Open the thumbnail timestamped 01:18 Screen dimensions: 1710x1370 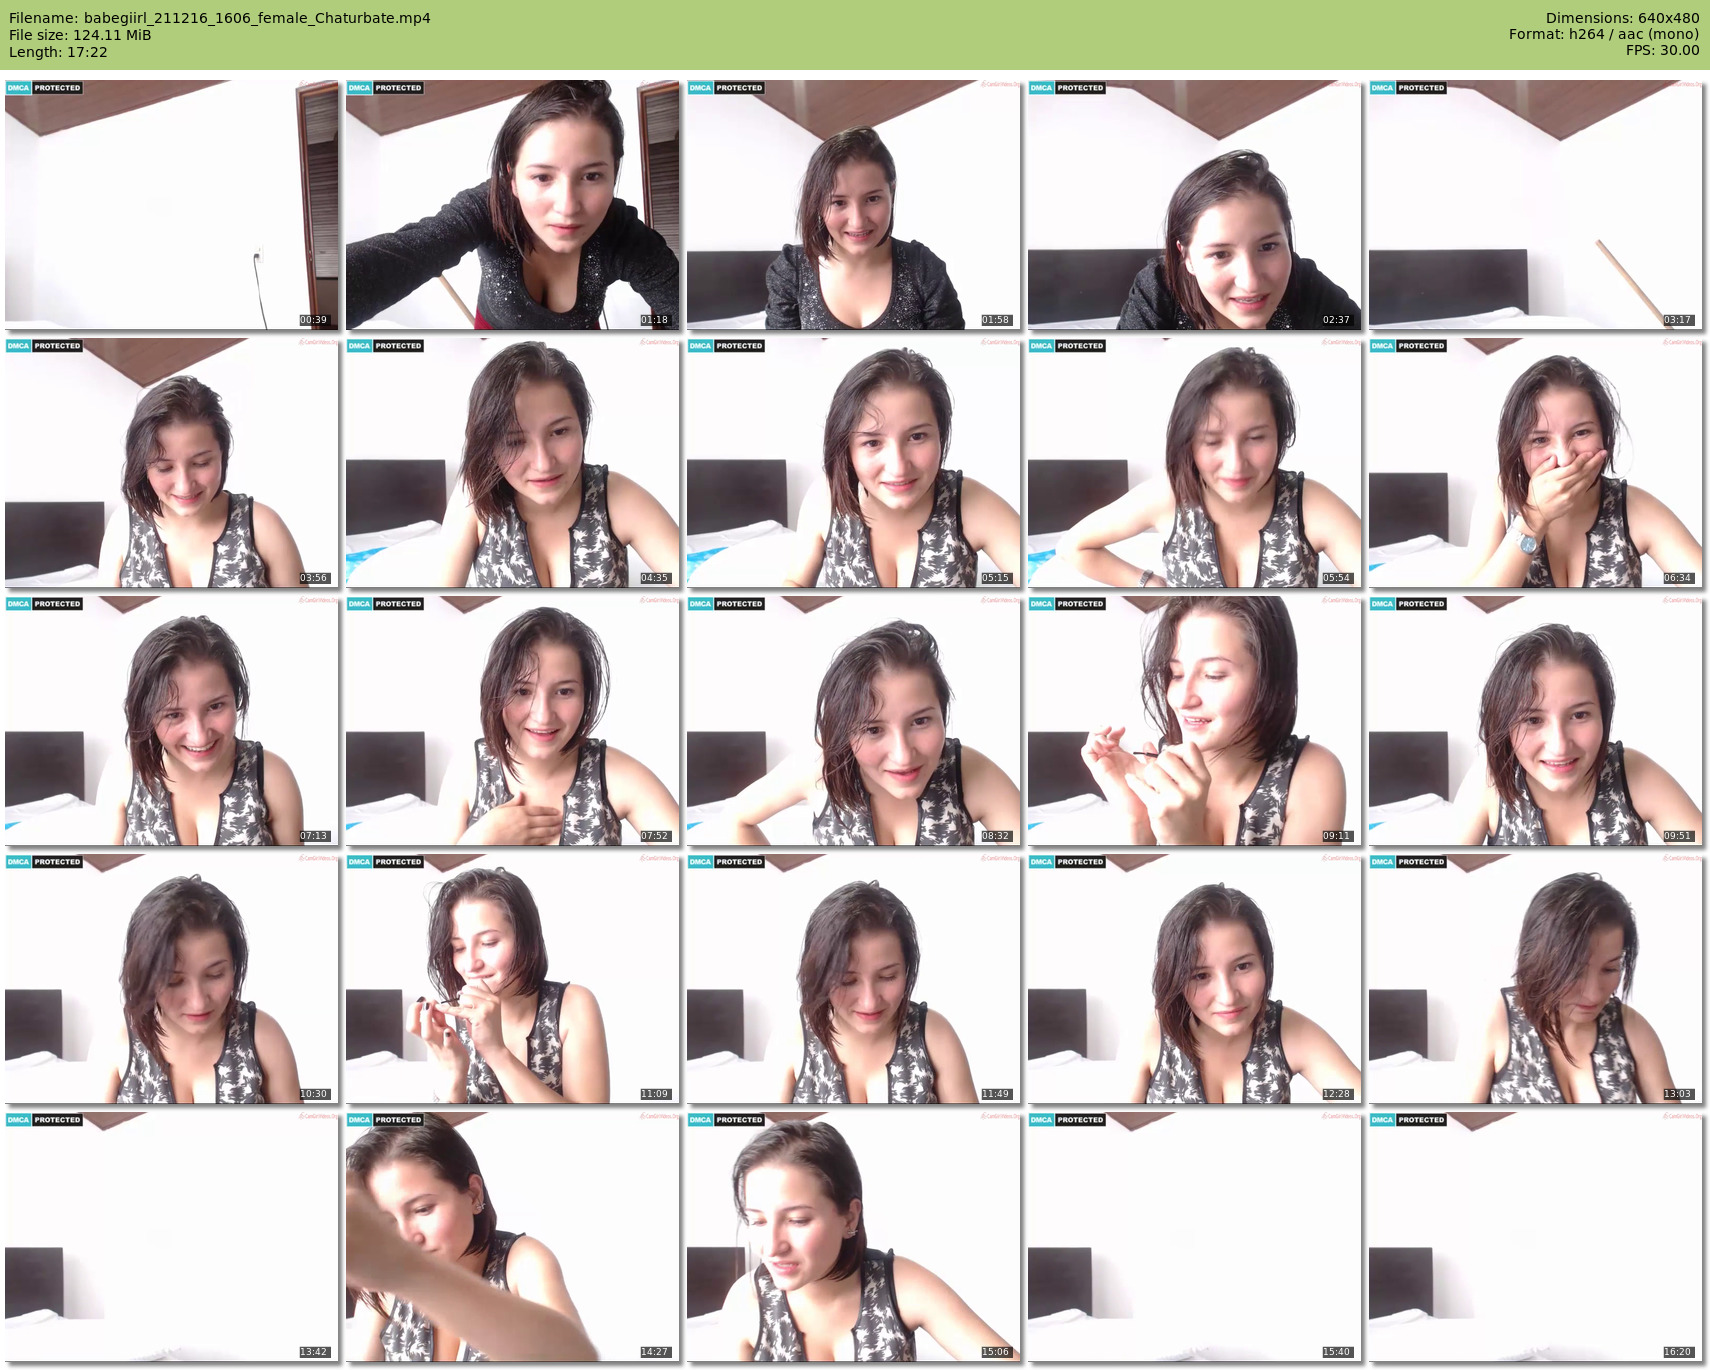[512, 205]
